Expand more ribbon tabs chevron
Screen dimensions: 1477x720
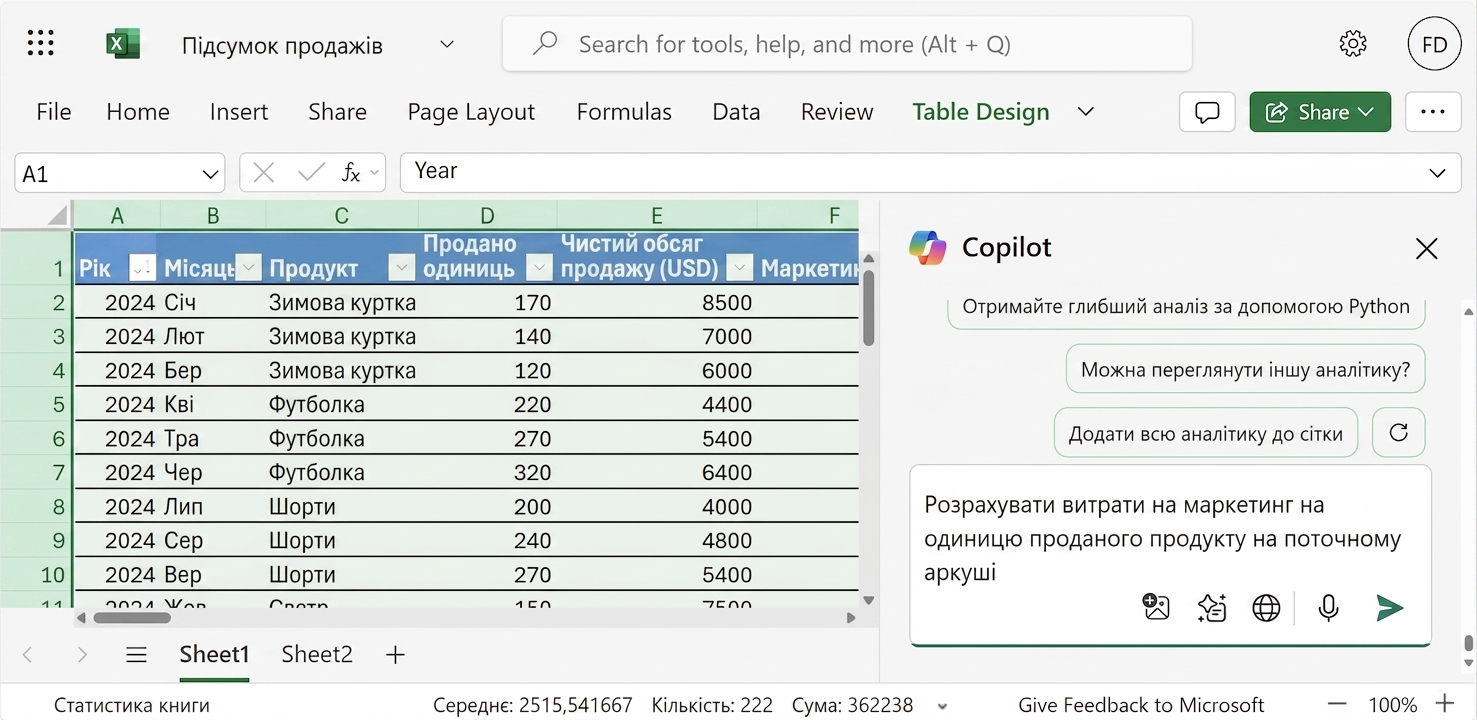[1085, 111]
